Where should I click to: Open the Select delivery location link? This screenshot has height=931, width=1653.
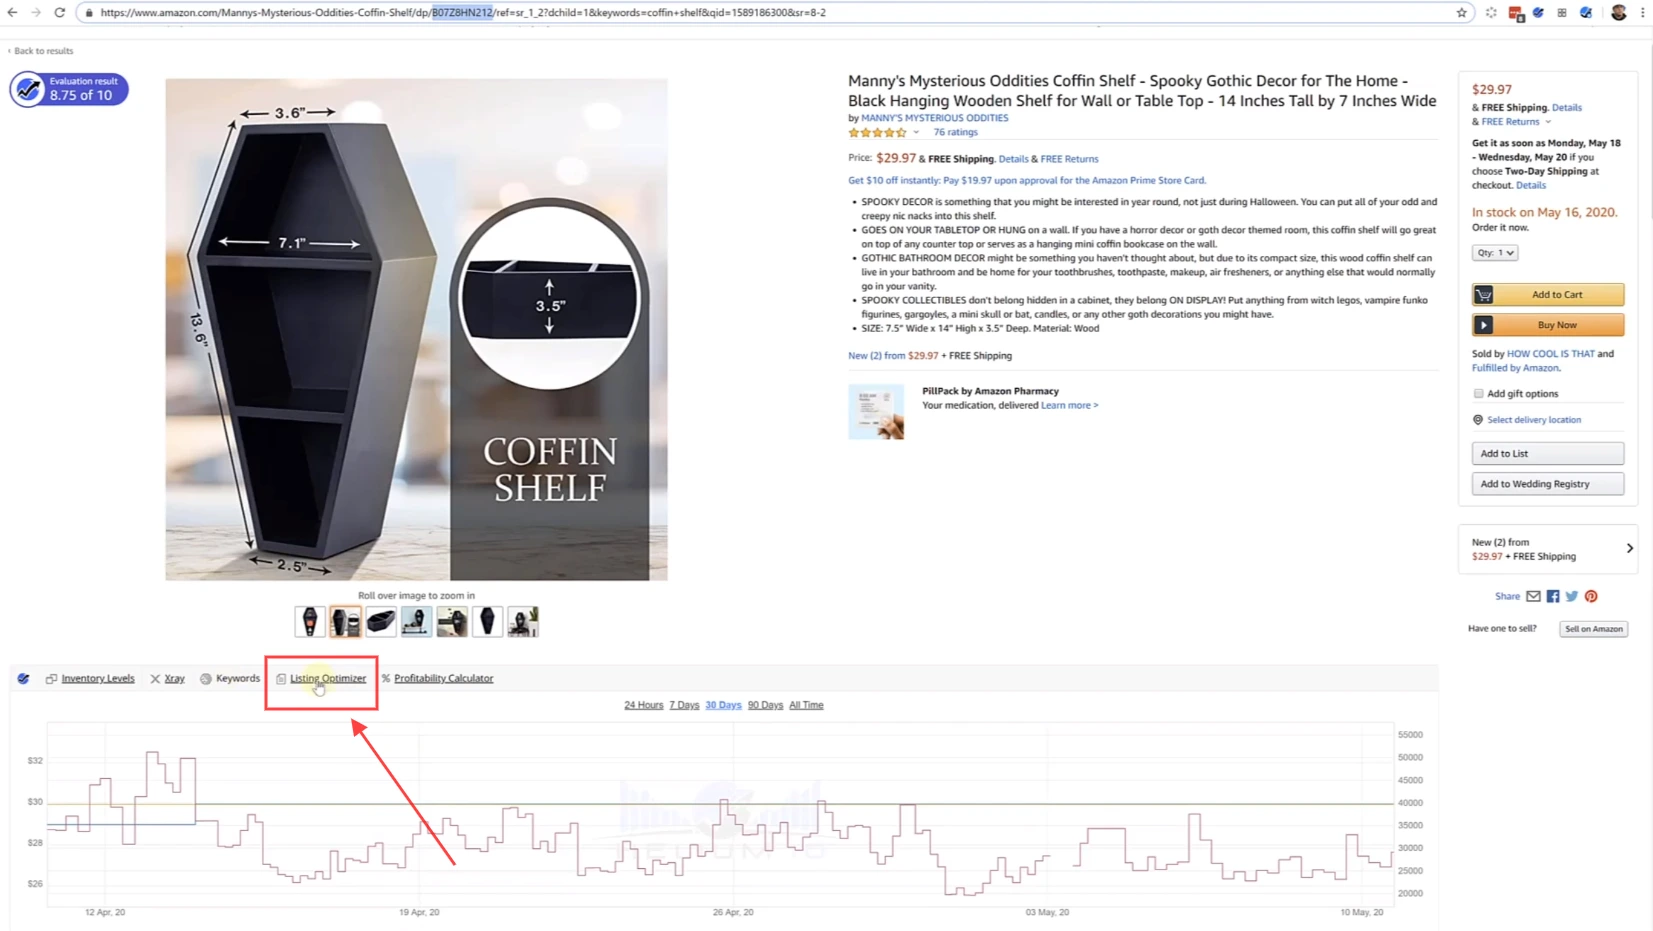[x=1533, y=420]
